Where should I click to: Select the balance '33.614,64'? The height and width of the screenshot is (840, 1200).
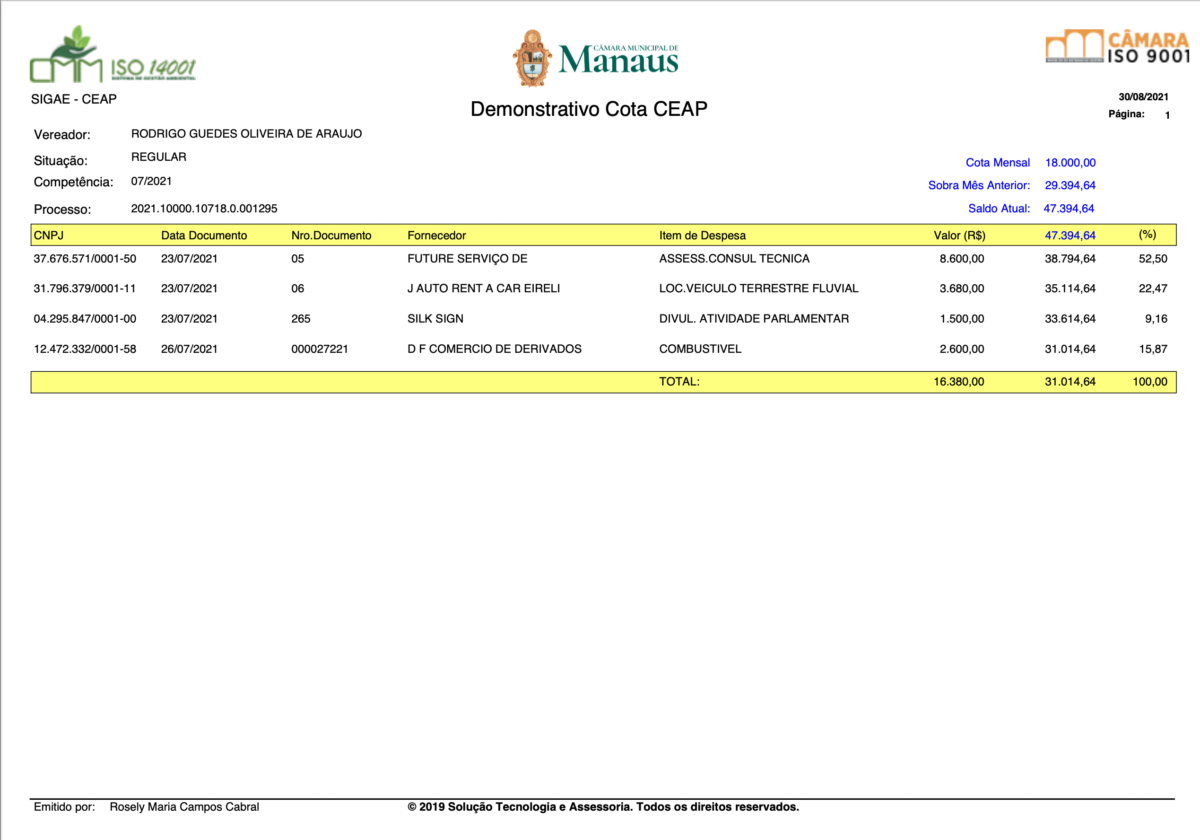point(1070,319)
